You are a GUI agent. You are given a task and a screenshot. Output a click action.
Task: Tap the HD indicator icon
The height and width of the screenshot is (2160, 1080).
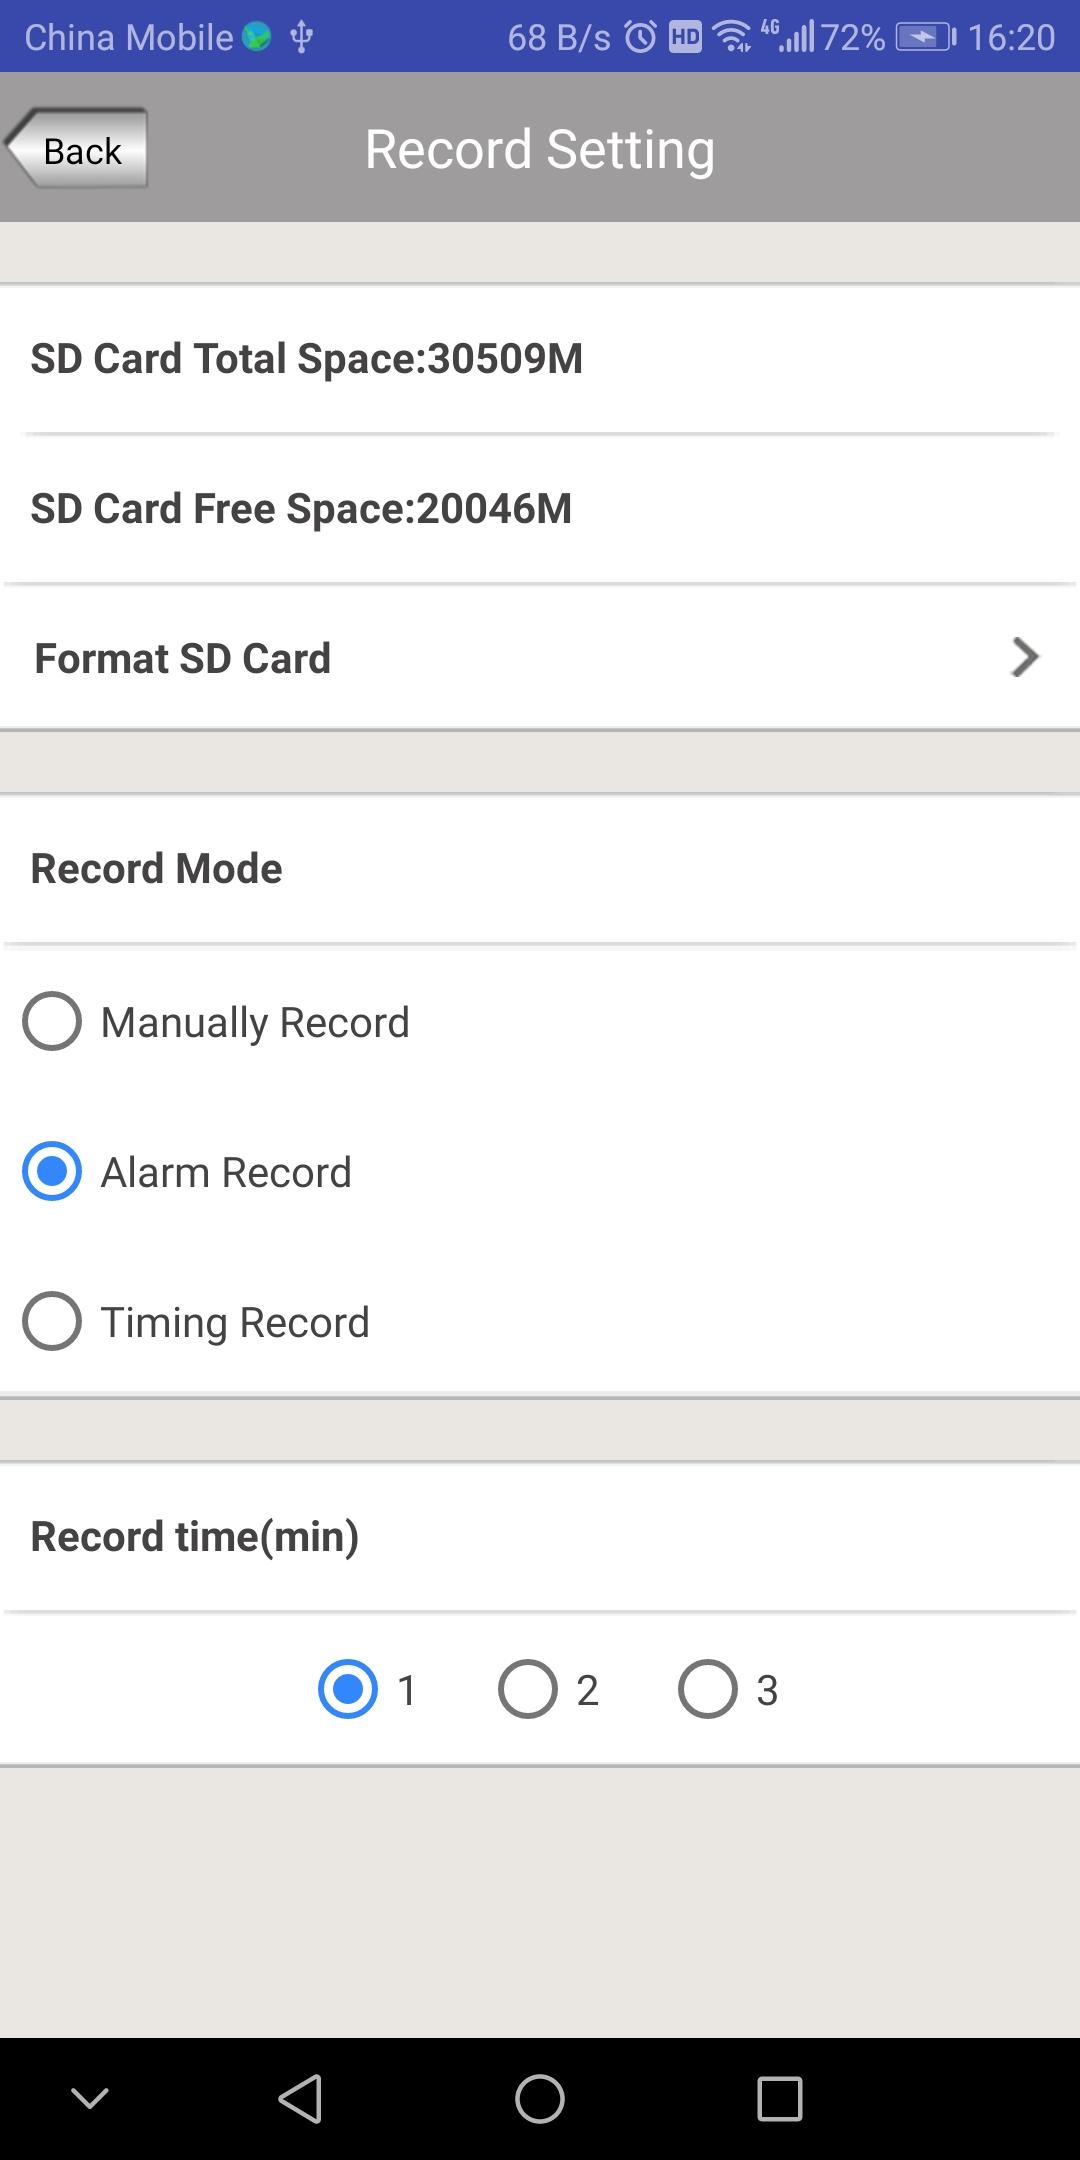tap(685, 38)
